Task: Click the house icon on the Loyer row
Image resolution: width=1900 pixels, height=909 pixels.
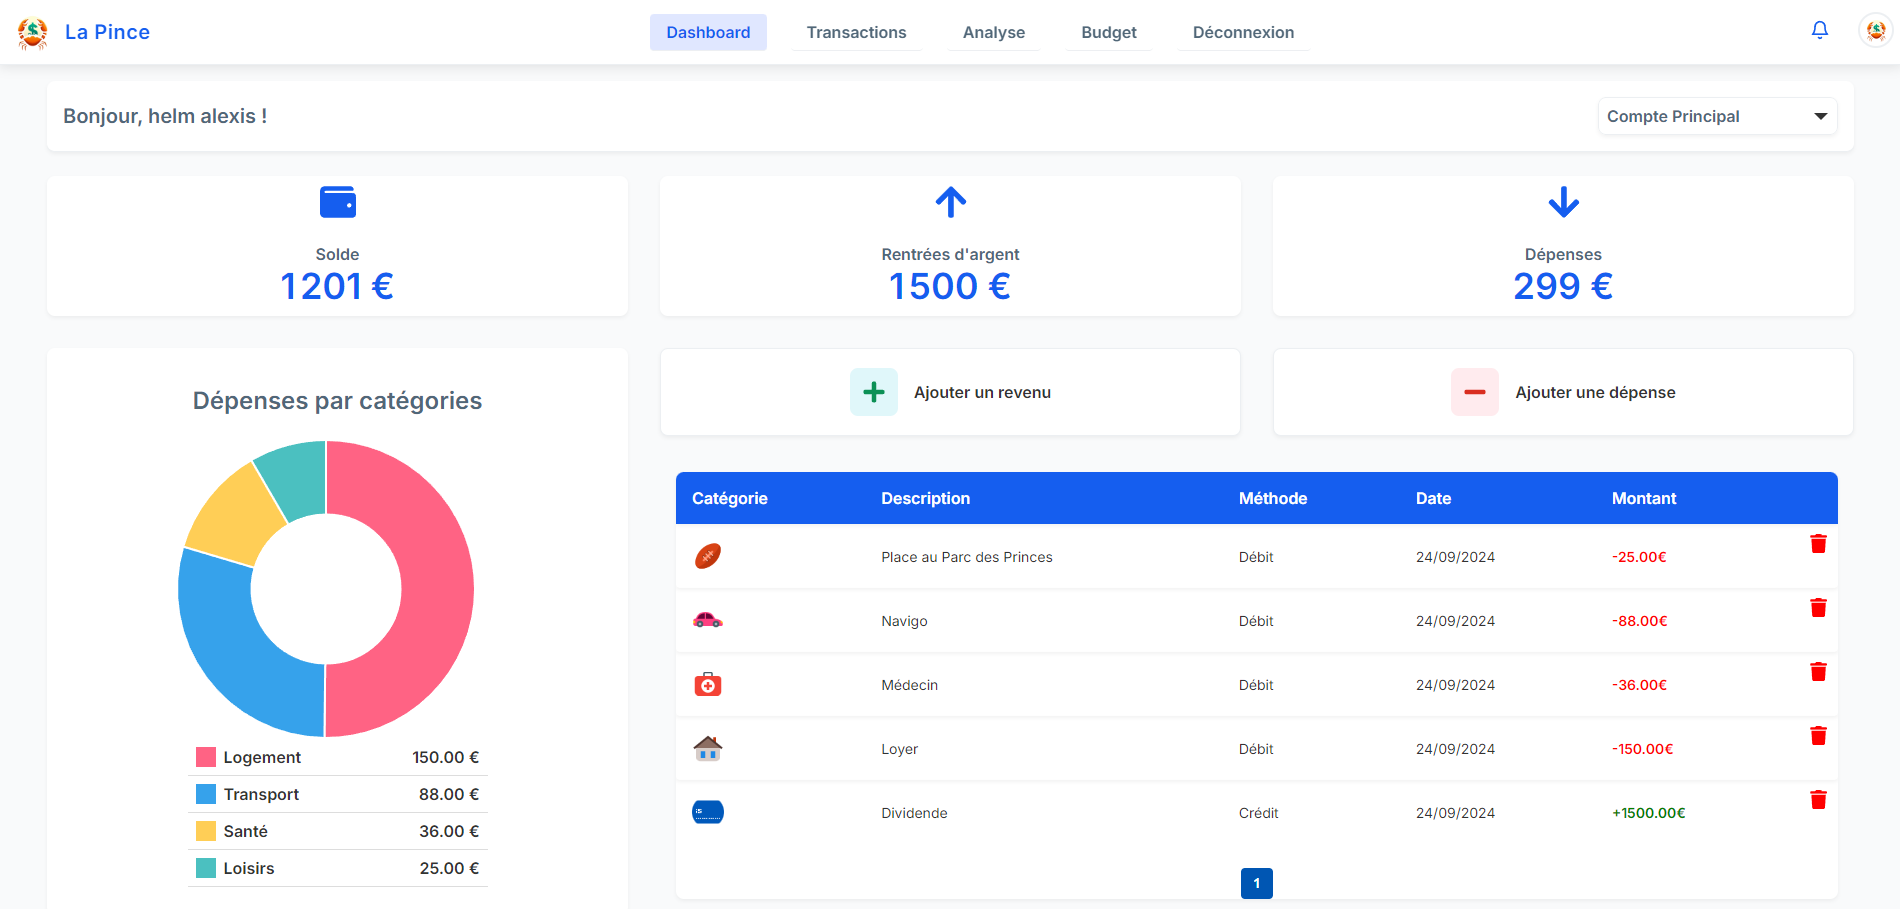Action: tap(708, 748)
